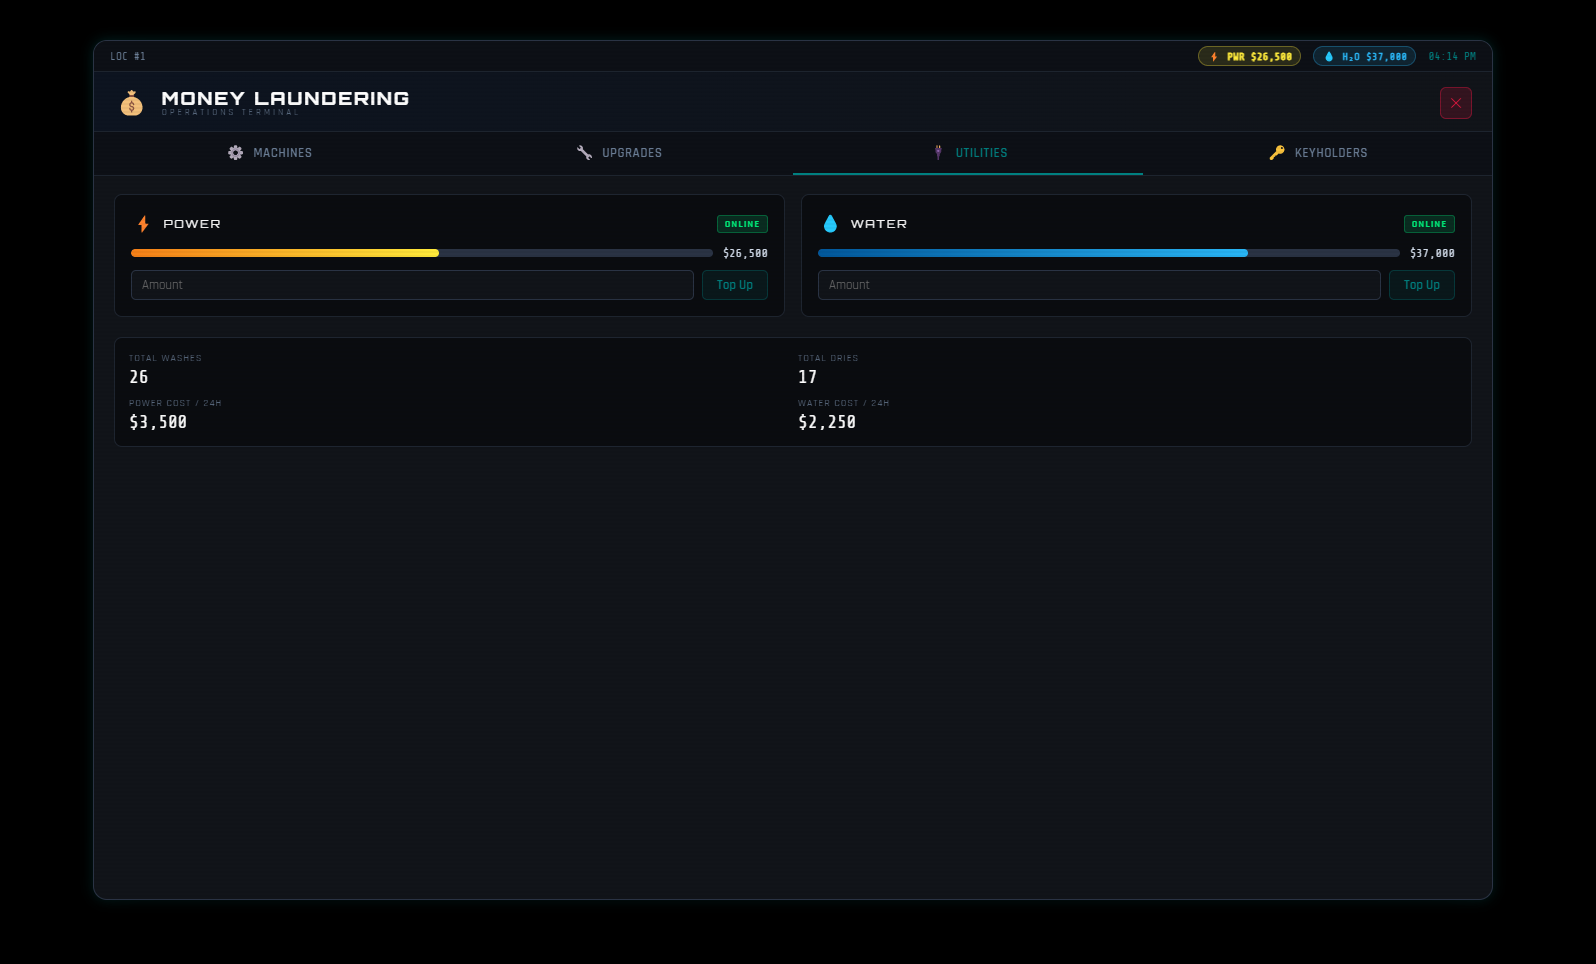Focus the Power Amount input field
The image size is (1596, 964).
click(x=412, y=285)
